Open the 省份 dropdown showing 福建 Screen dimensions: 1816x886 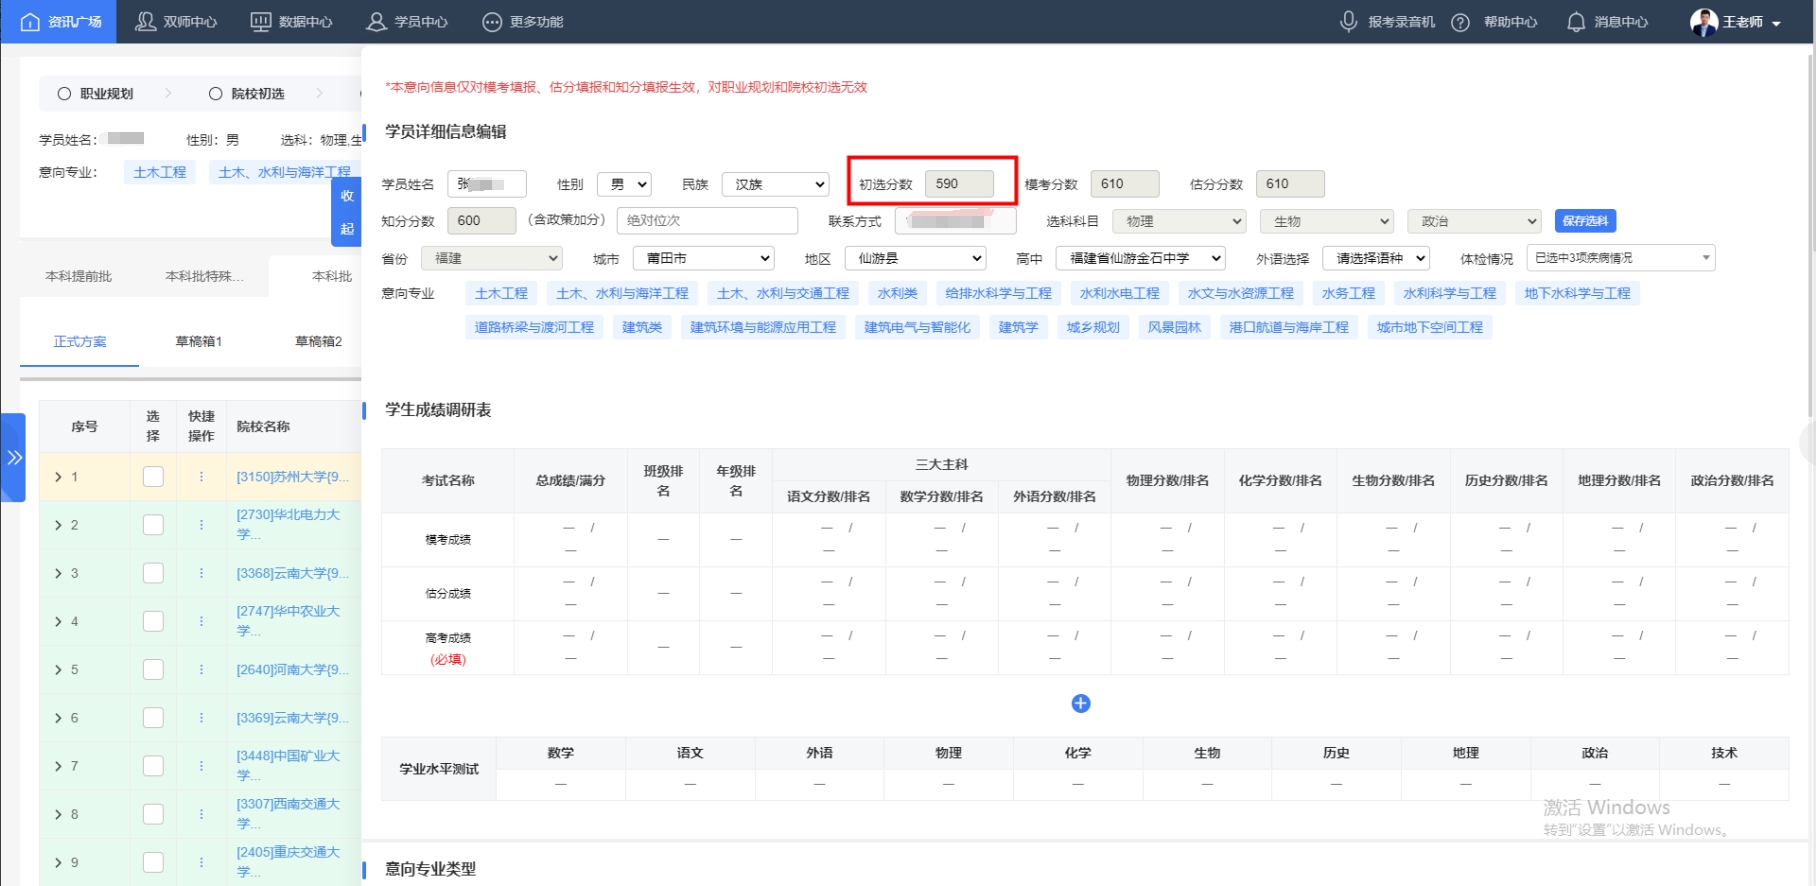[492, 258]
